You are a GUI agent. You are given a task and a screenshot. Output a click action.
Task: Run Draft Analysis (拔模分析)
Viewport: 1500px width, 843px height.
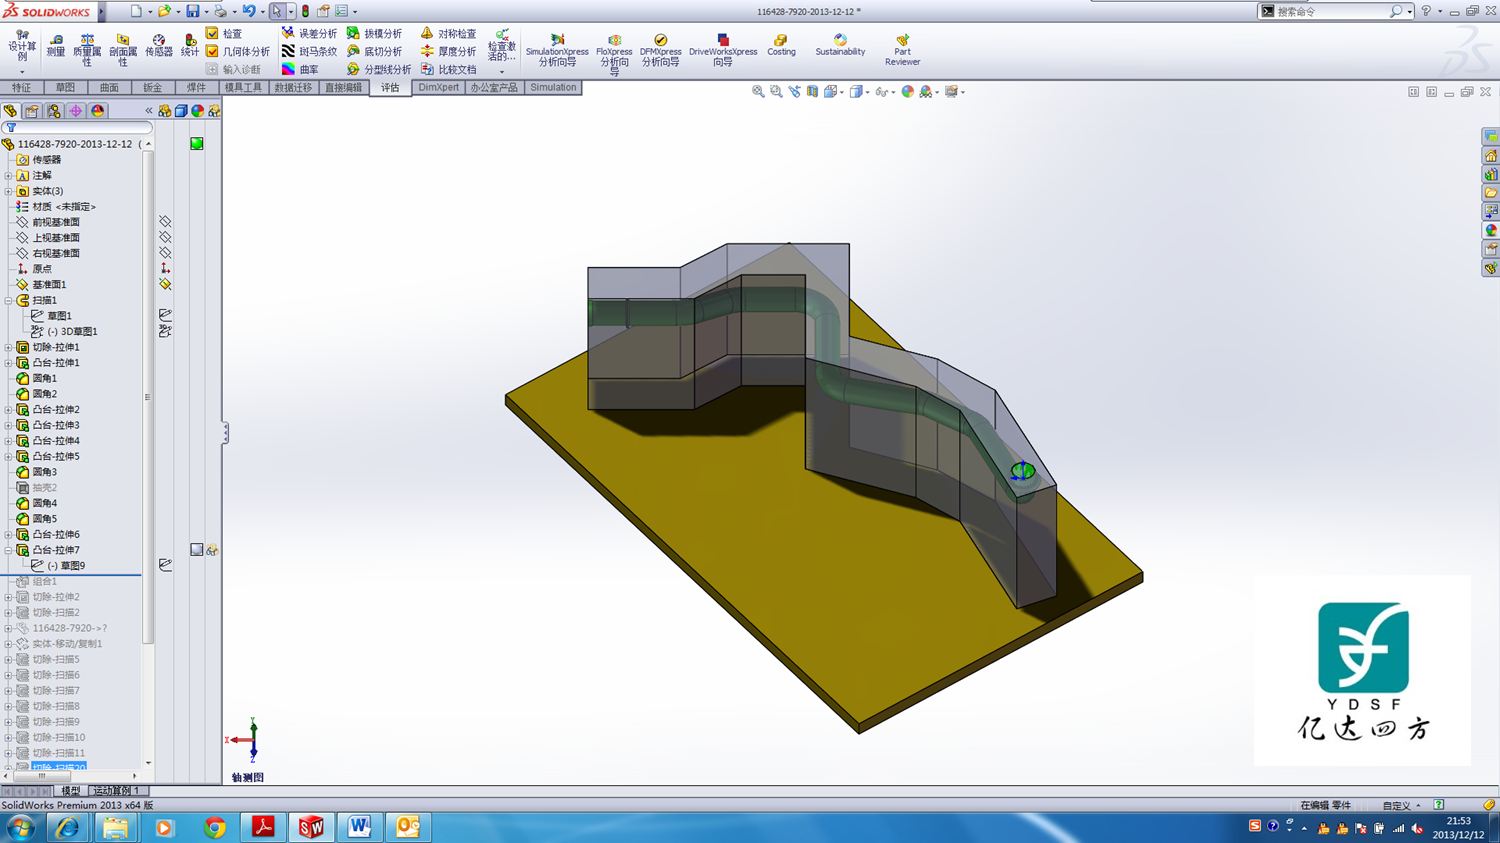click(374, 34)
